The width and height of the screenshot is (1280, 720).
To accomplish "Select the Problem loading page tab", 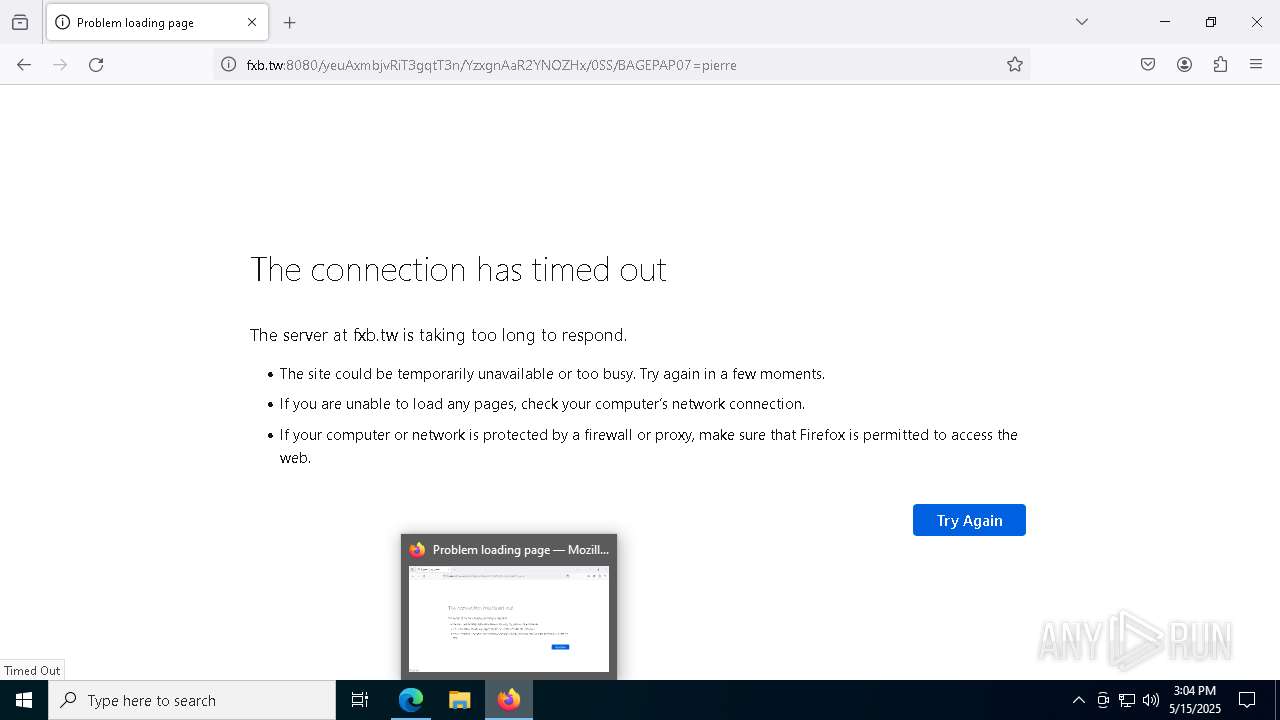I will click(x=157, y=22).
